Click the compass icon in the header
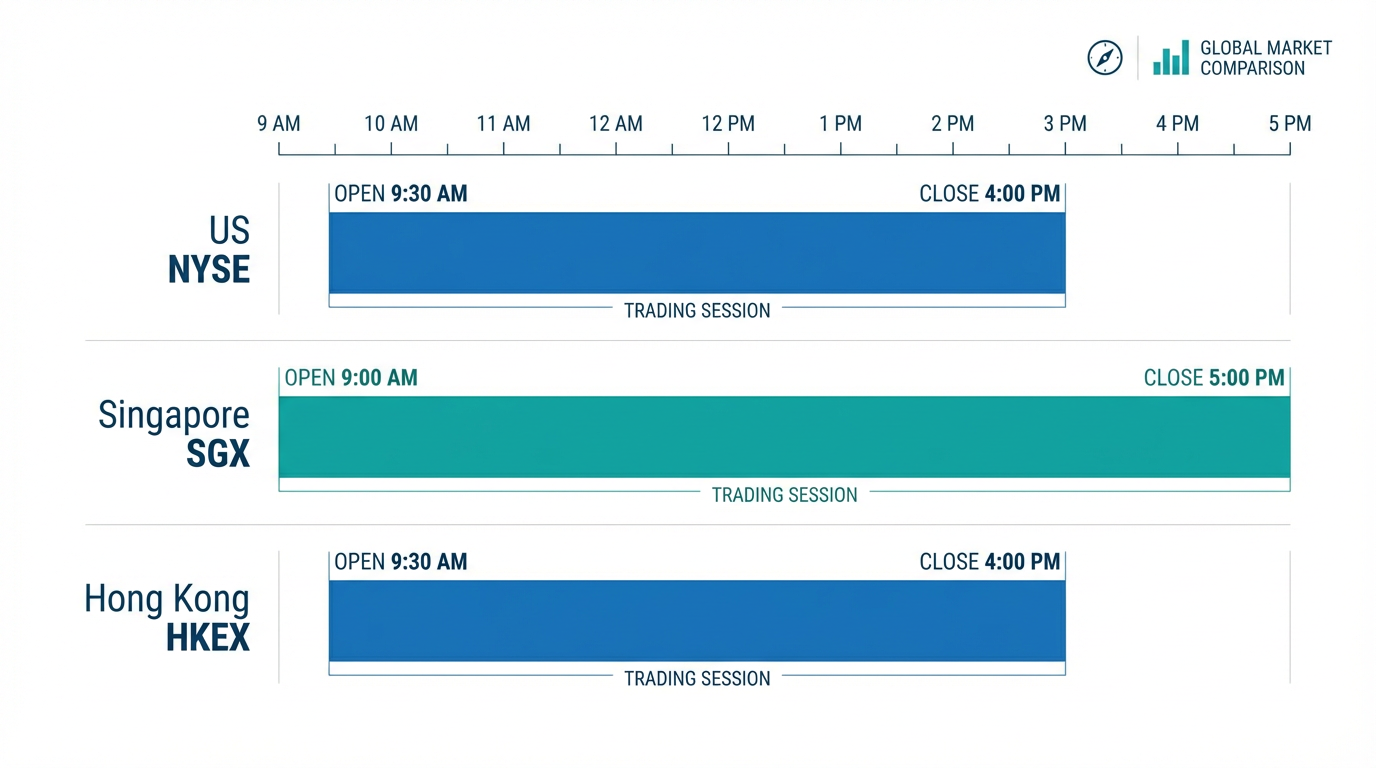 click(x=1104, y=58)
